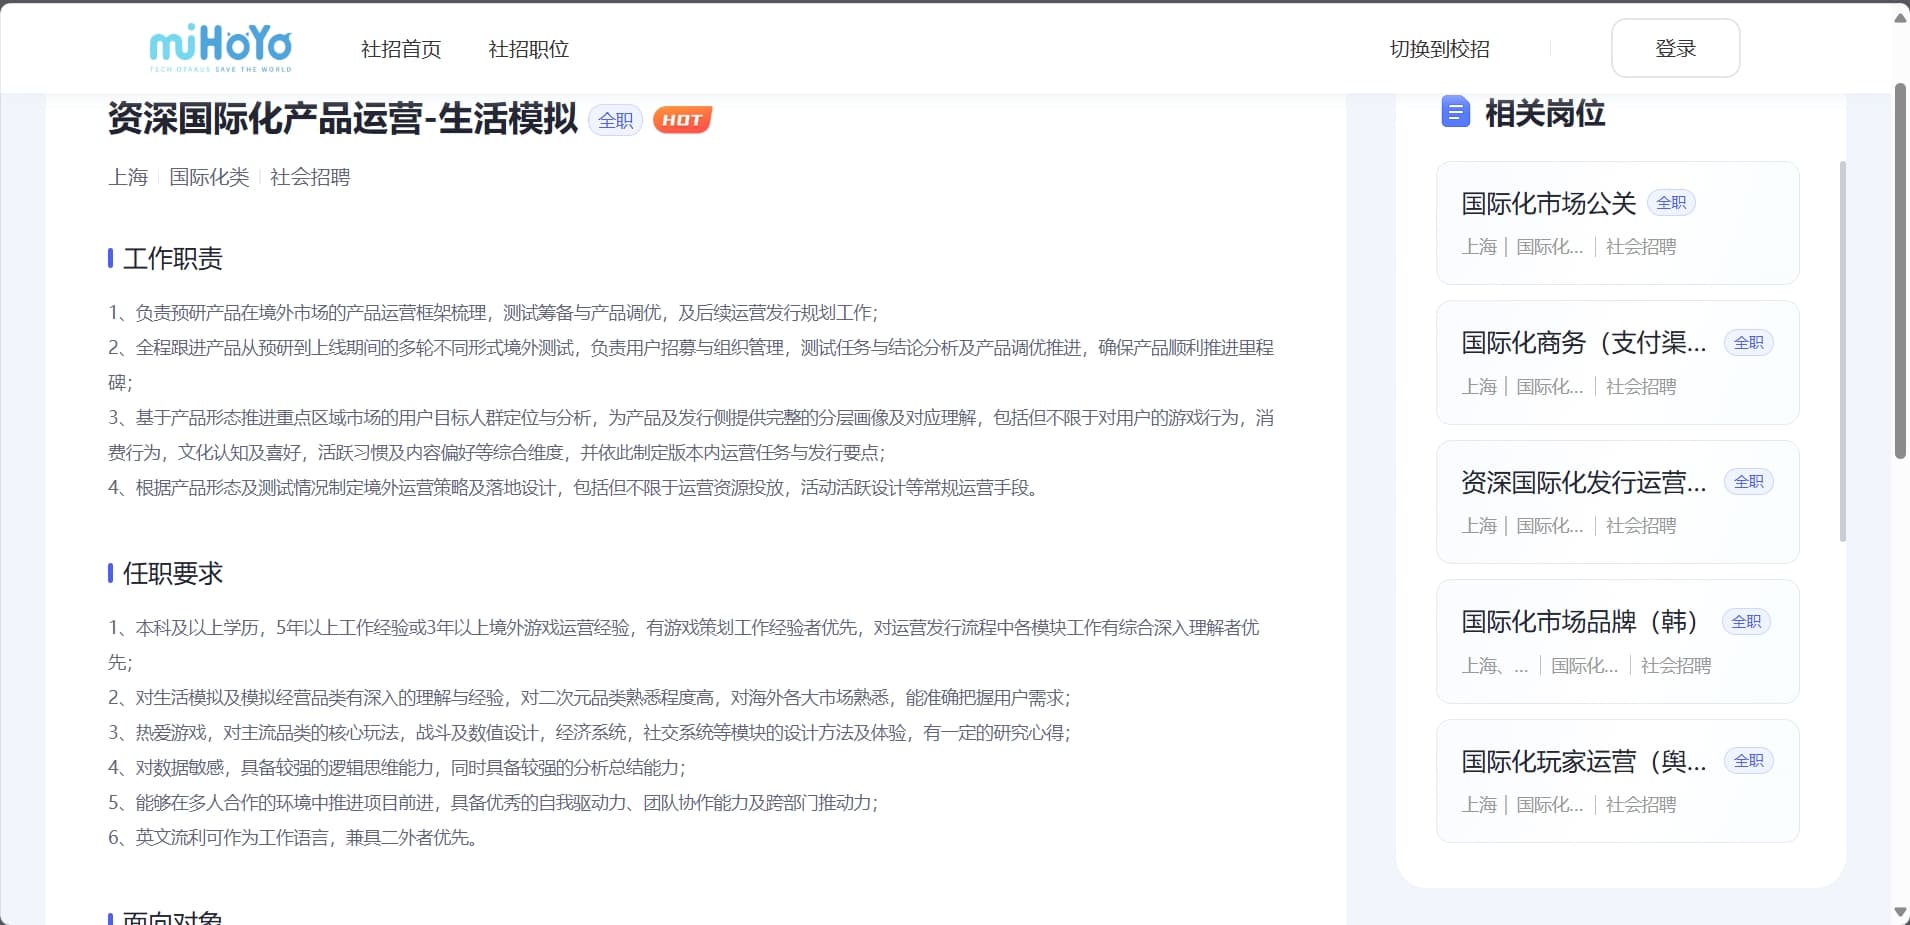Click 全职 tag on 国际化市场品牌（韩） card
This screenshot has height=925, width=1910.
(1746, 622)
